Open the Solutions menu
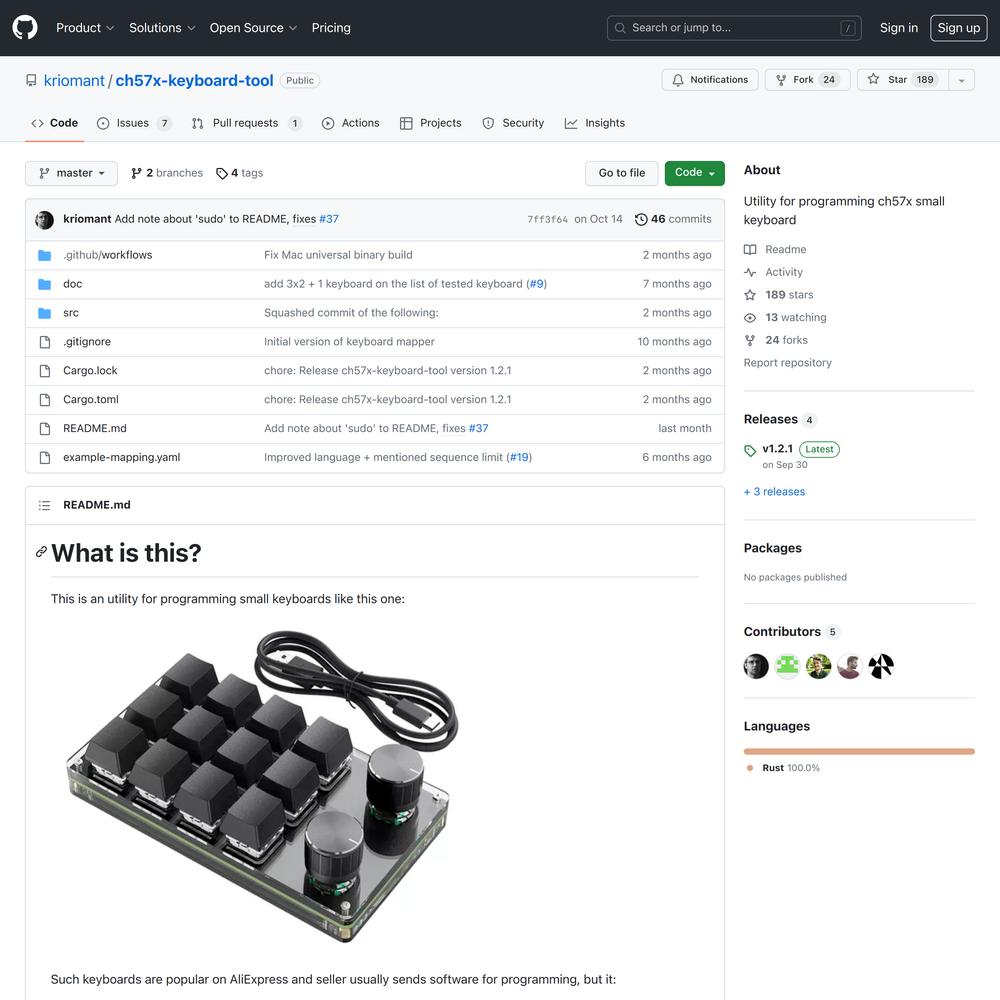1000x1000 pixels. [161, 28]
